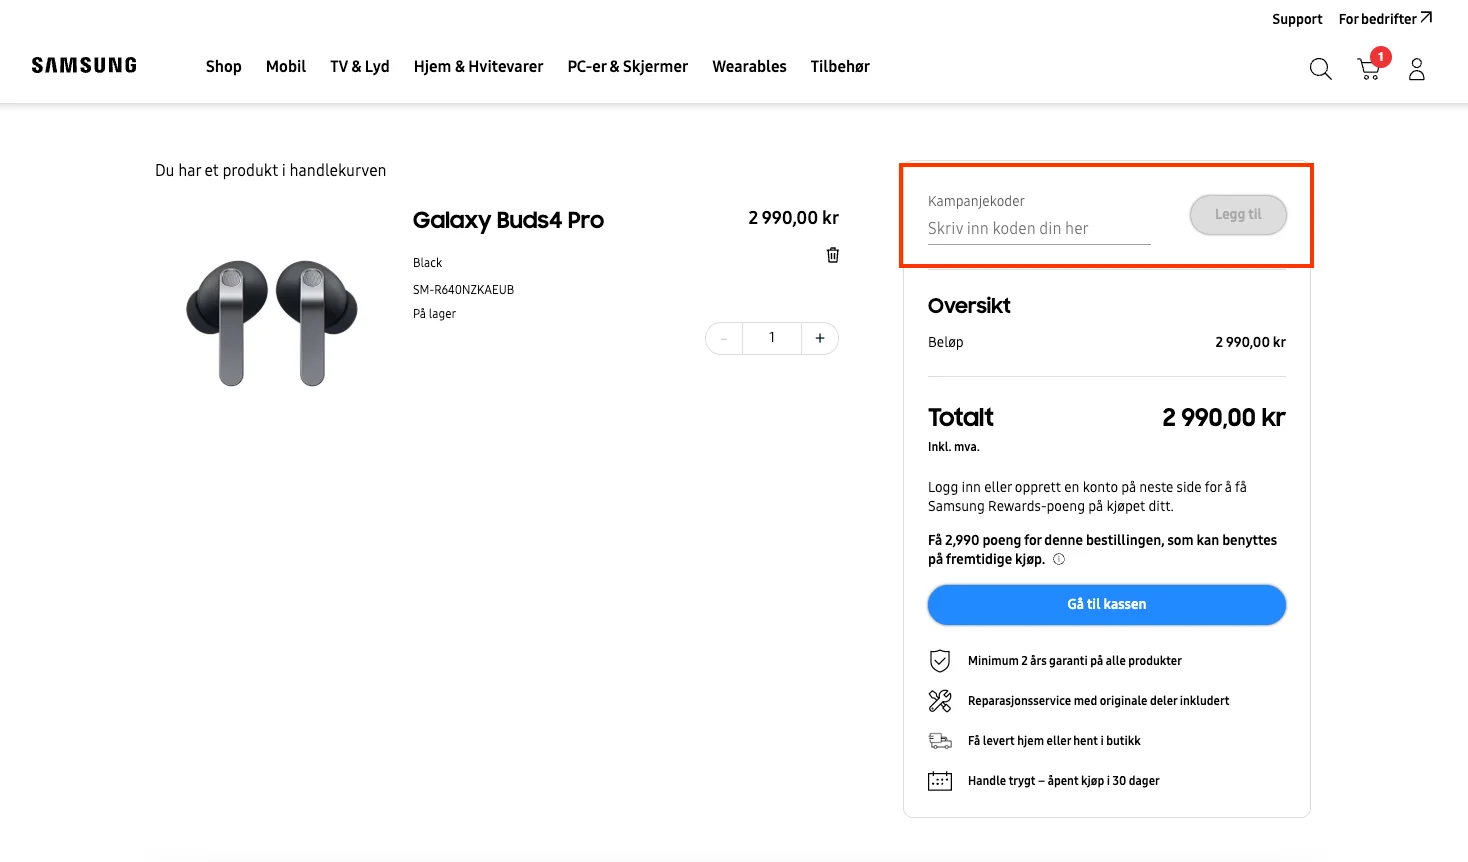Image resolution: width=1468 pixels, height=862 pixels.
Task: Click the Logg inn eller opprett konto text
Action: (1087, 497)
